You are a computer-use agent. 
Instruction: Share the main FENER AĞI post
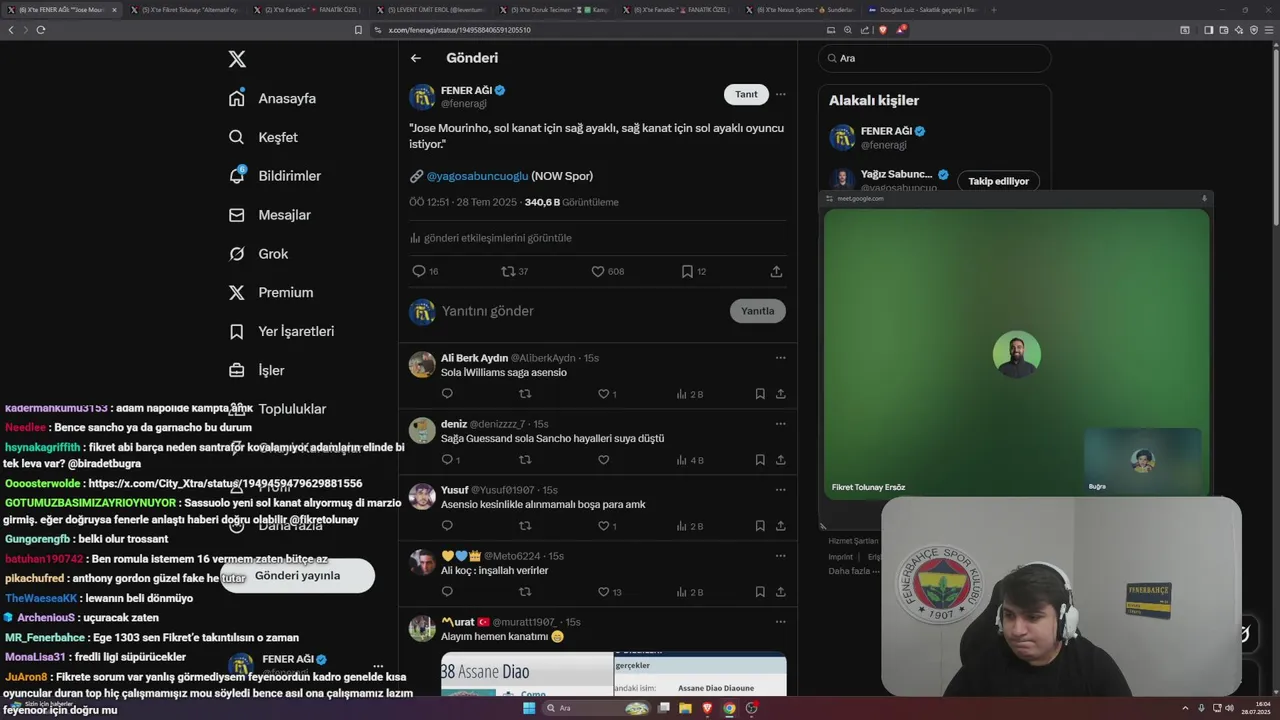[x=776, y=271]
